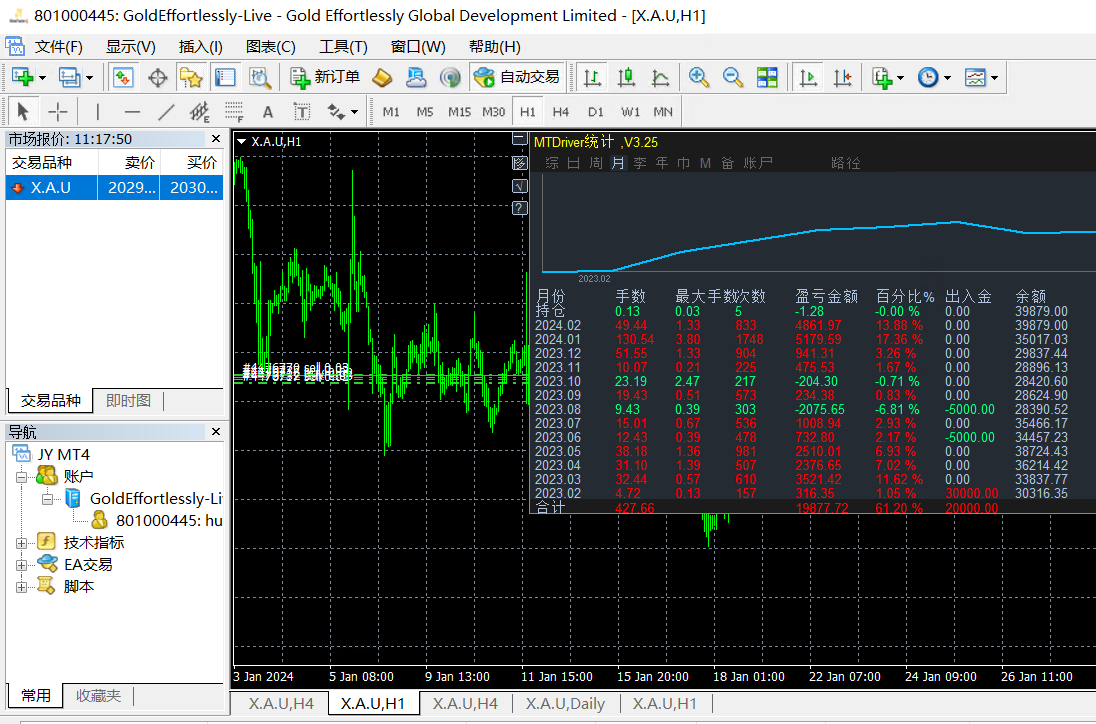Click the indicators list icon
Viewport: 1096px width, 724px height.
881,77
